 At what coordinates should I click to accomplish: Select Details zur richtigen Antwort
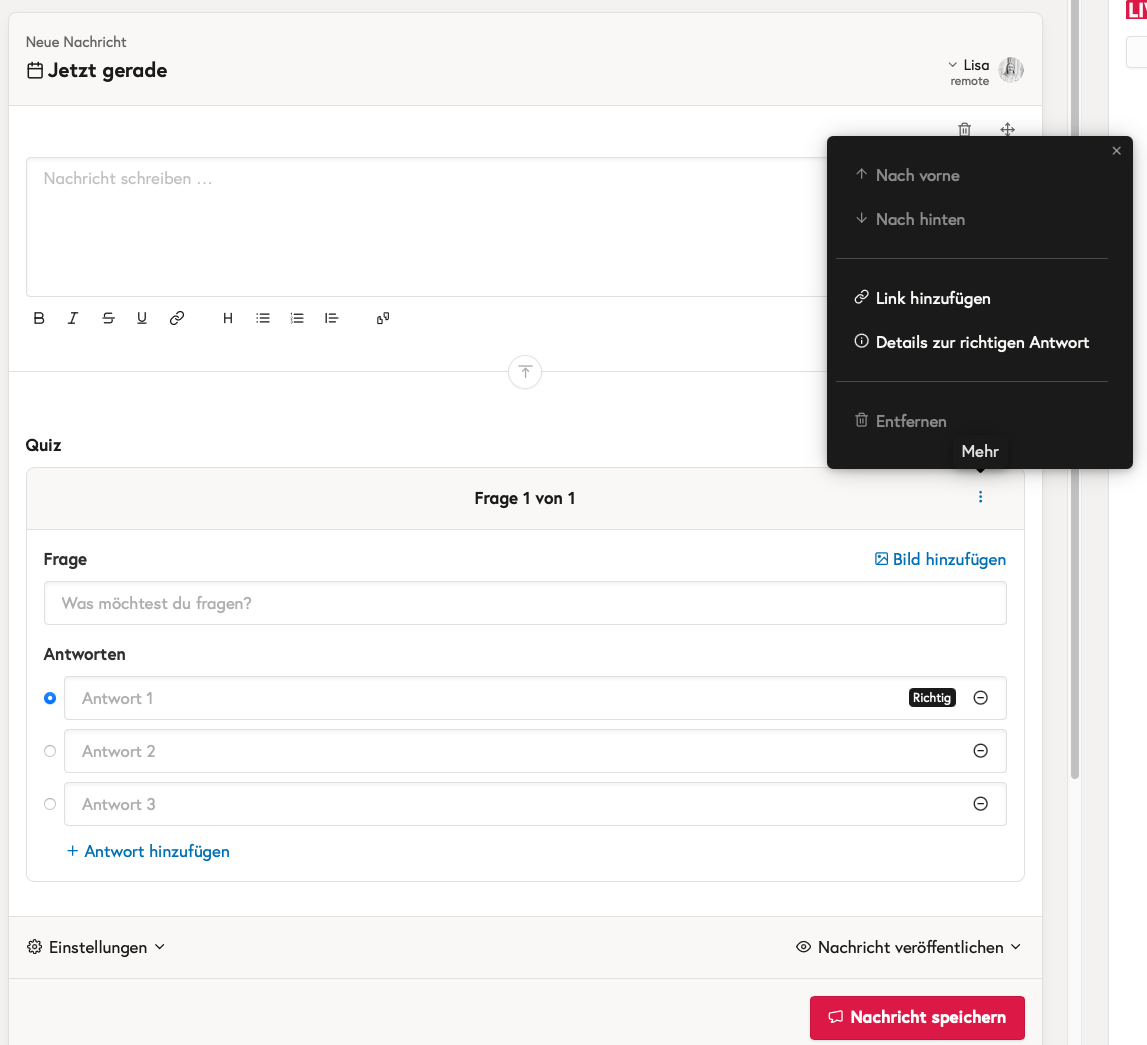tap(971, 342)
